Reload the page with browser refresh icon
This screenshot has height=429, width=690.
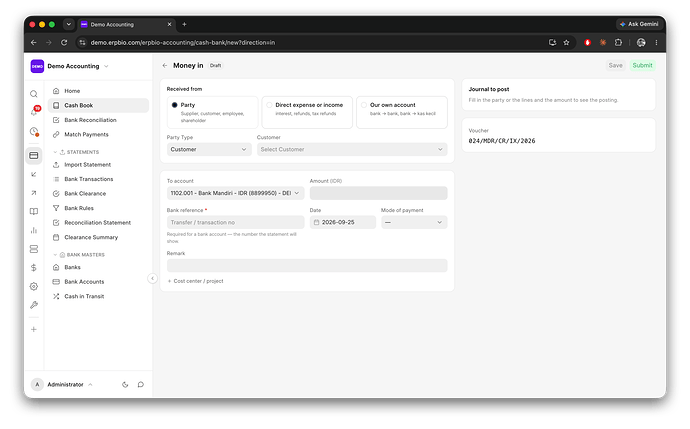click(x=64, y=43)
